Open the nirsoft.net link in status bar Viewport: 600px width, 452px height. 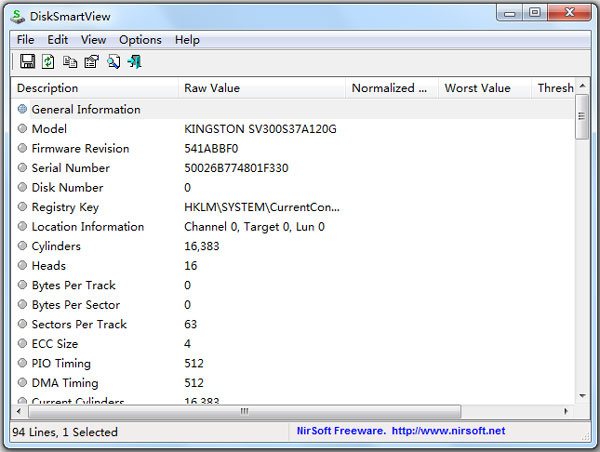click(x=448, y=431)
